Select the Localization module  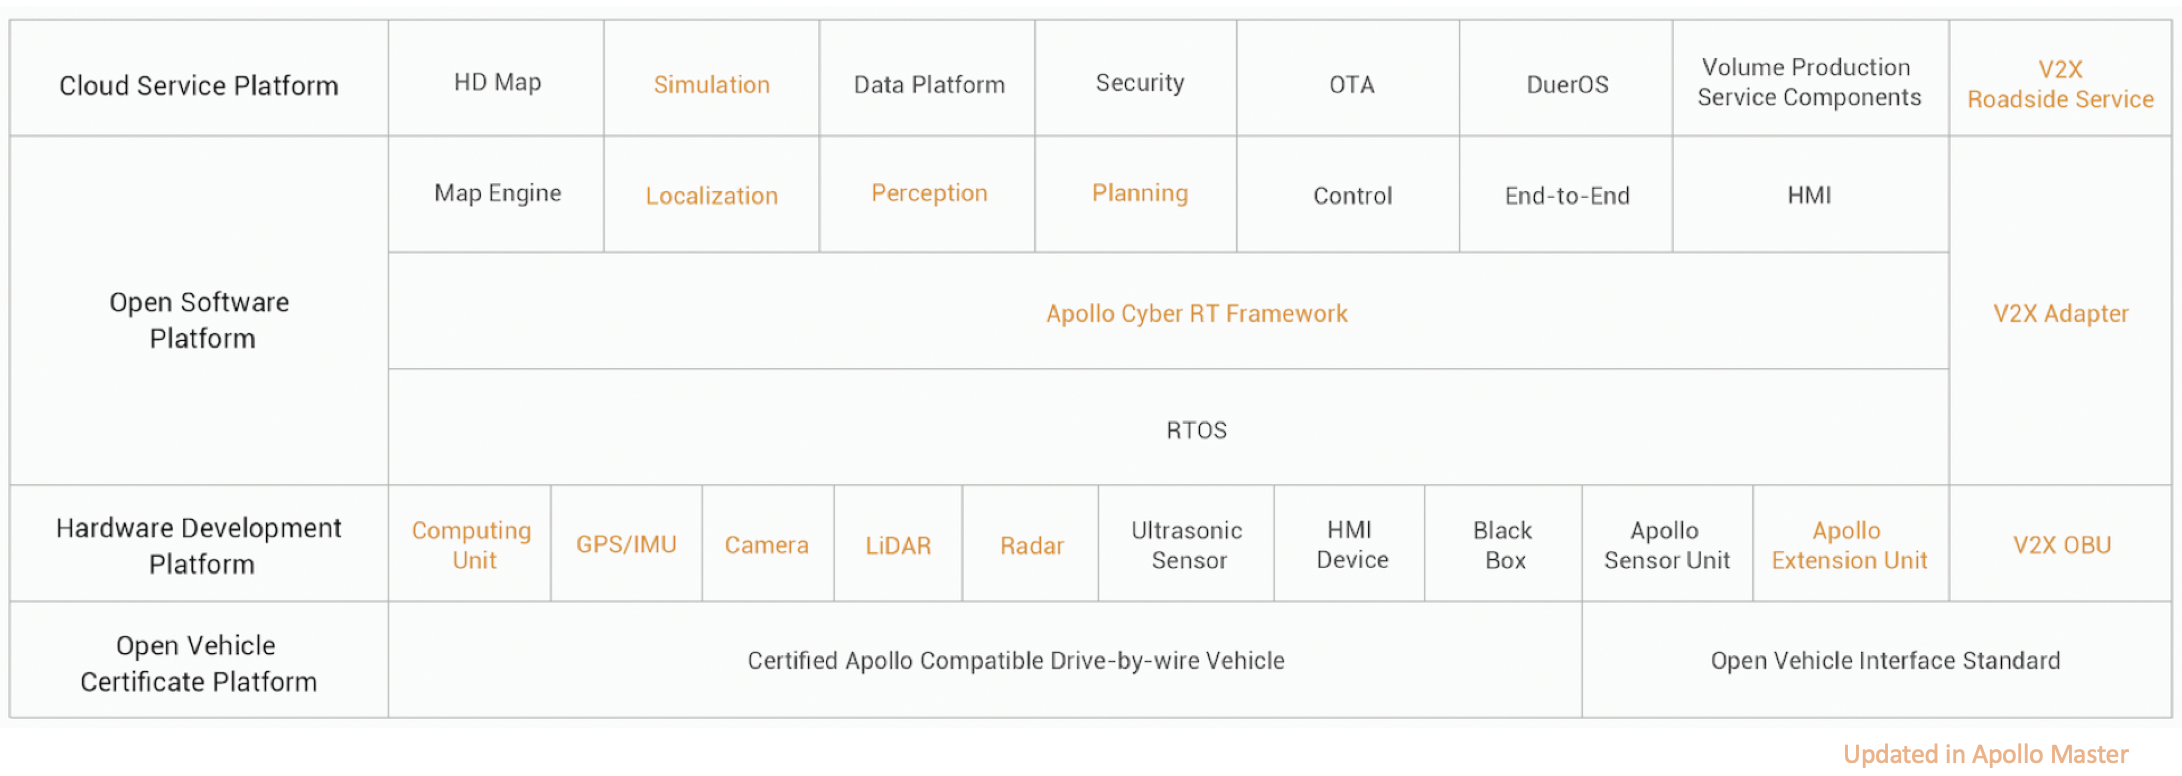point(711,196)
